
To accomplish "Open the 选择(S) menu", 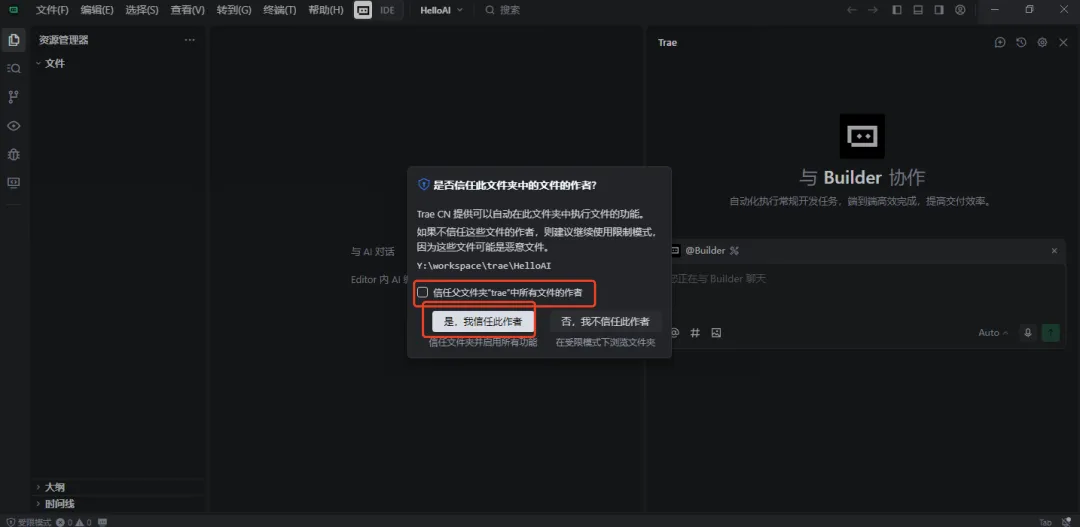I will tap(142, 10).
